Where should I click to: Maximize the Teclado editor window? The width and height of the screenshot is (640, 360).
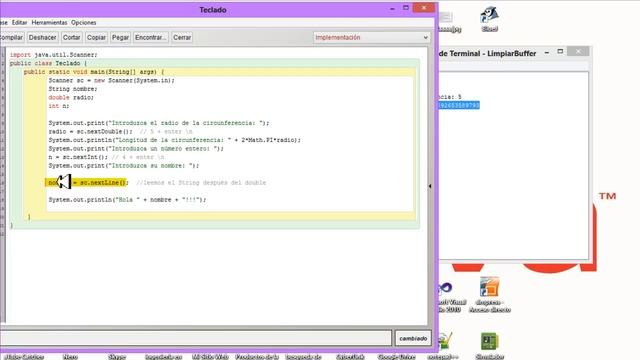click(406, 8)
